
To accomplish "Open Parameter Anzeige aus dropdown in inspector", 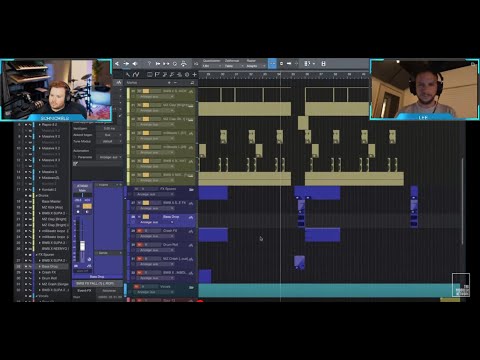I will [110, 157].
